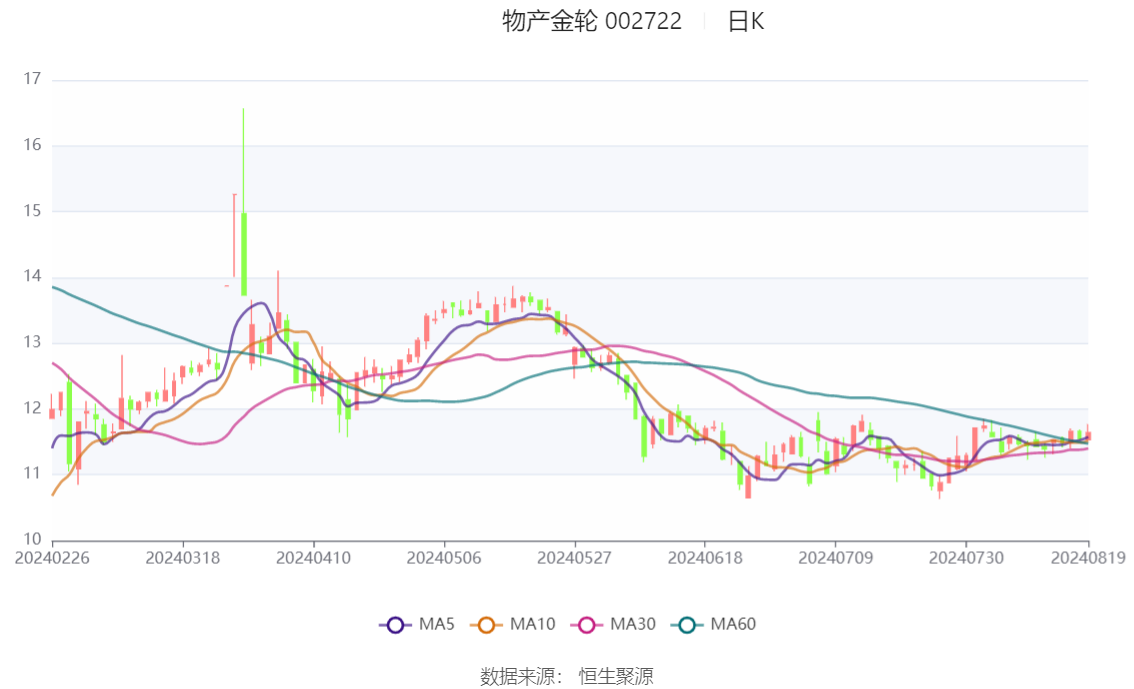
Task: Click the price axis value 10
Action: [x=33, y=539]
